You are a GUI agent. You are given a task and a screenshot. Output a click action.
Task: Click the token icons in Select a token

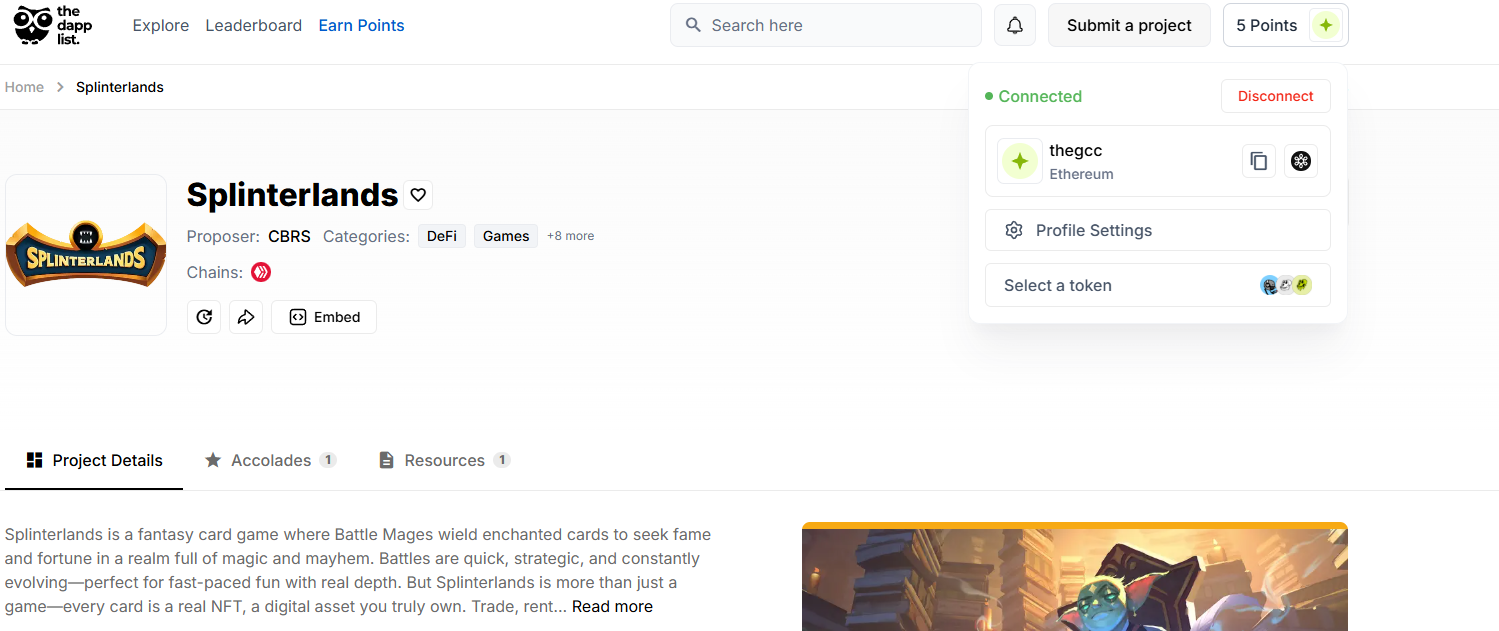click(x=1286, y=285)
